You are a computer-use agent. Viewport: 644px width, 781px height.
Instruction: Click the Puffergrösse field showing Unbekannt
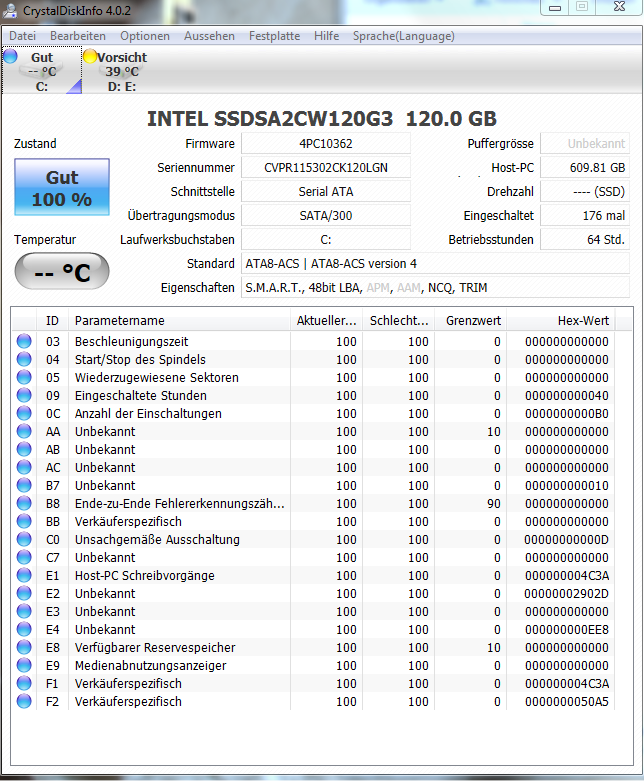click(x=585, y=143)
